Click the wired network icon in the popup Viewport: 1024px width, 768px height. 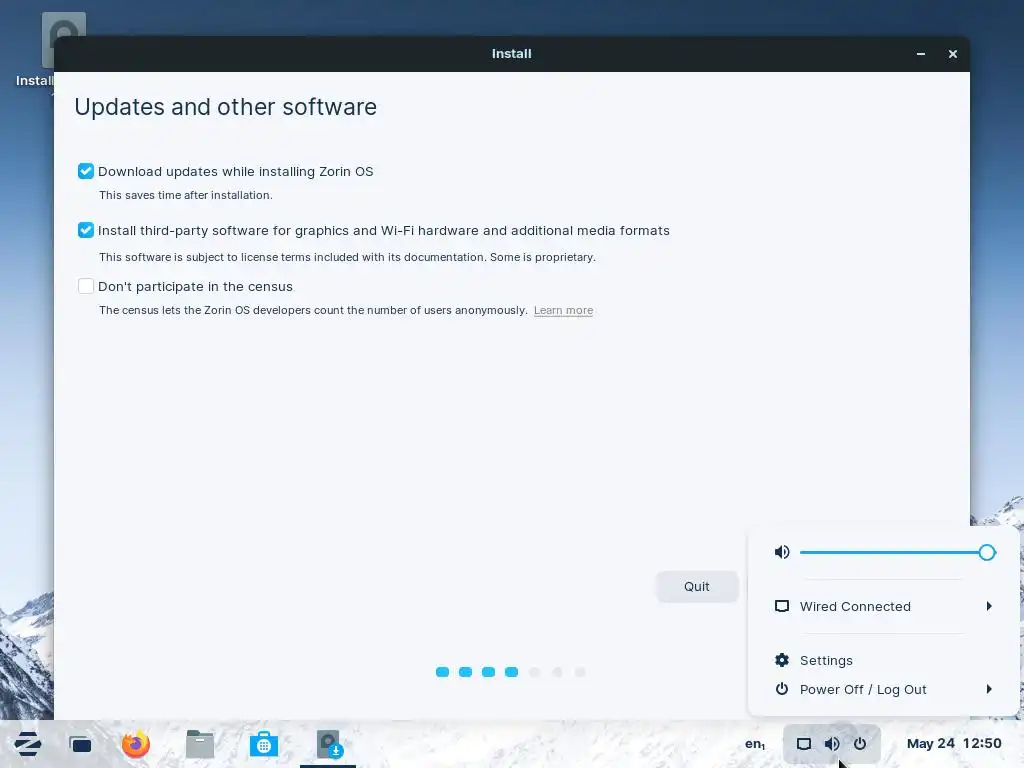click(x=782, y=606)
